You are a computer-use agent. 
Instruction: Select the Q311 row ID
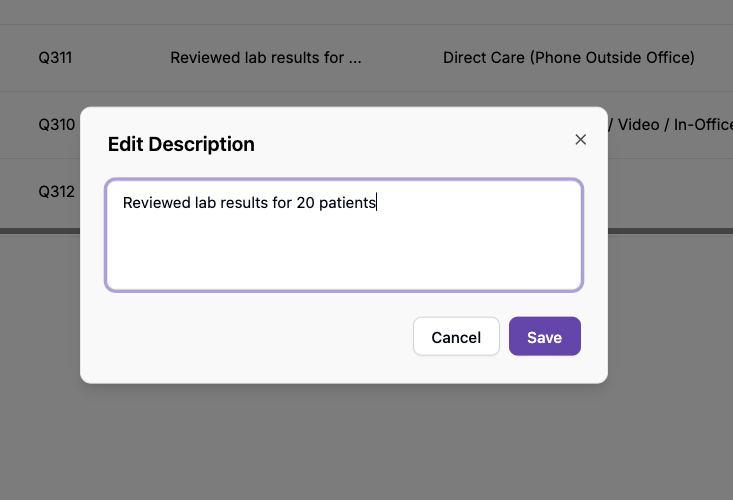point(55,58)
